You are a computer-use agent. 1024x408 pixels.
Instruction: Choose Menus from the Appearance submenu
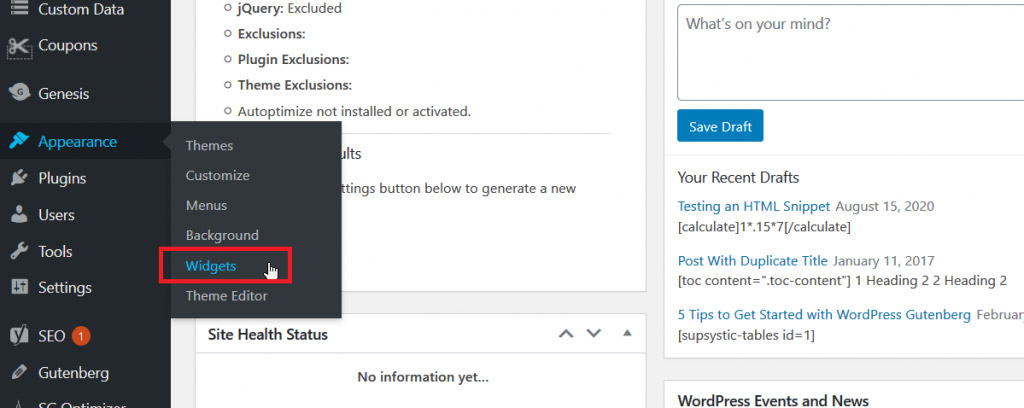(x=206, y=205)
